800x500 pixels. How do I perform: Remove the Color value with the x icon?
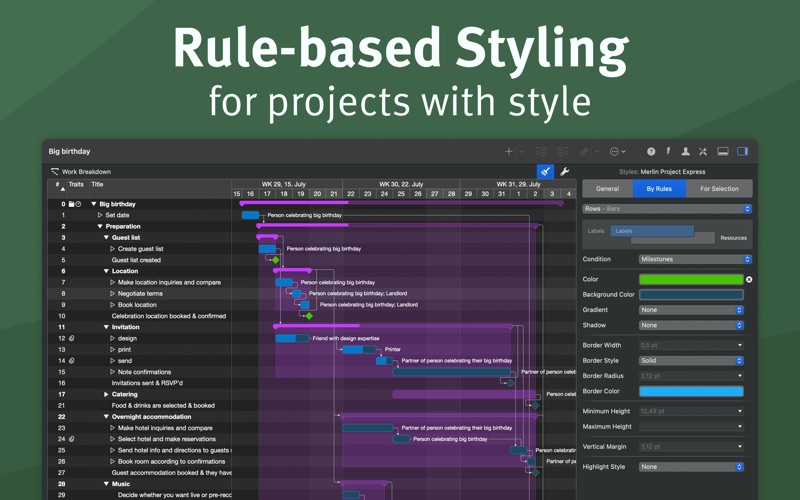[x=749, y=280]
